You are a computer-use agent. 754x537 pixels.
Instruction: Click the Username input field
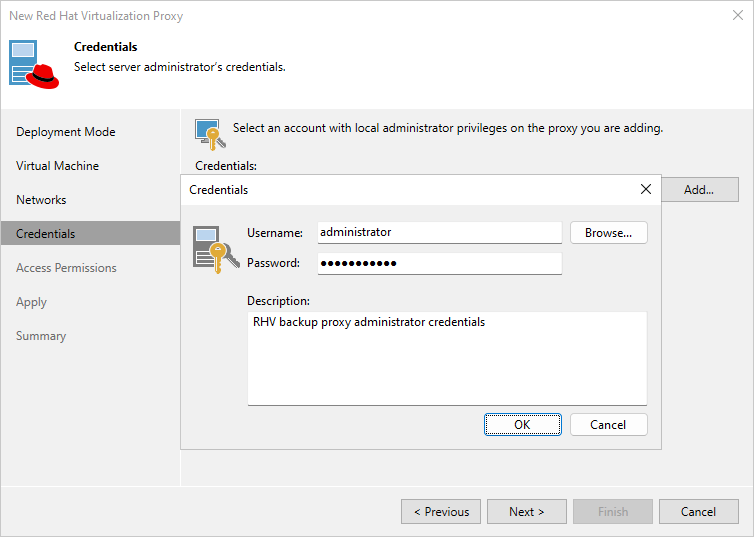tap(439, 232)
